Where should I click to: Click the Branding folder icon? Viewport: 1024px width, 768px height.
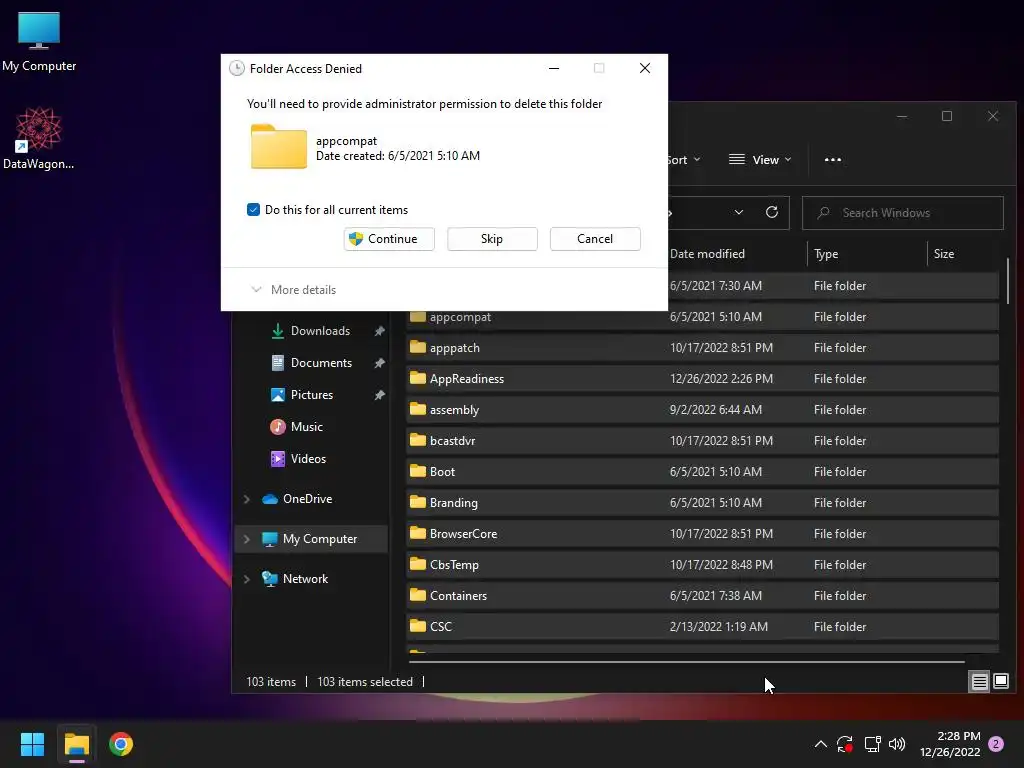coord(418,502)
